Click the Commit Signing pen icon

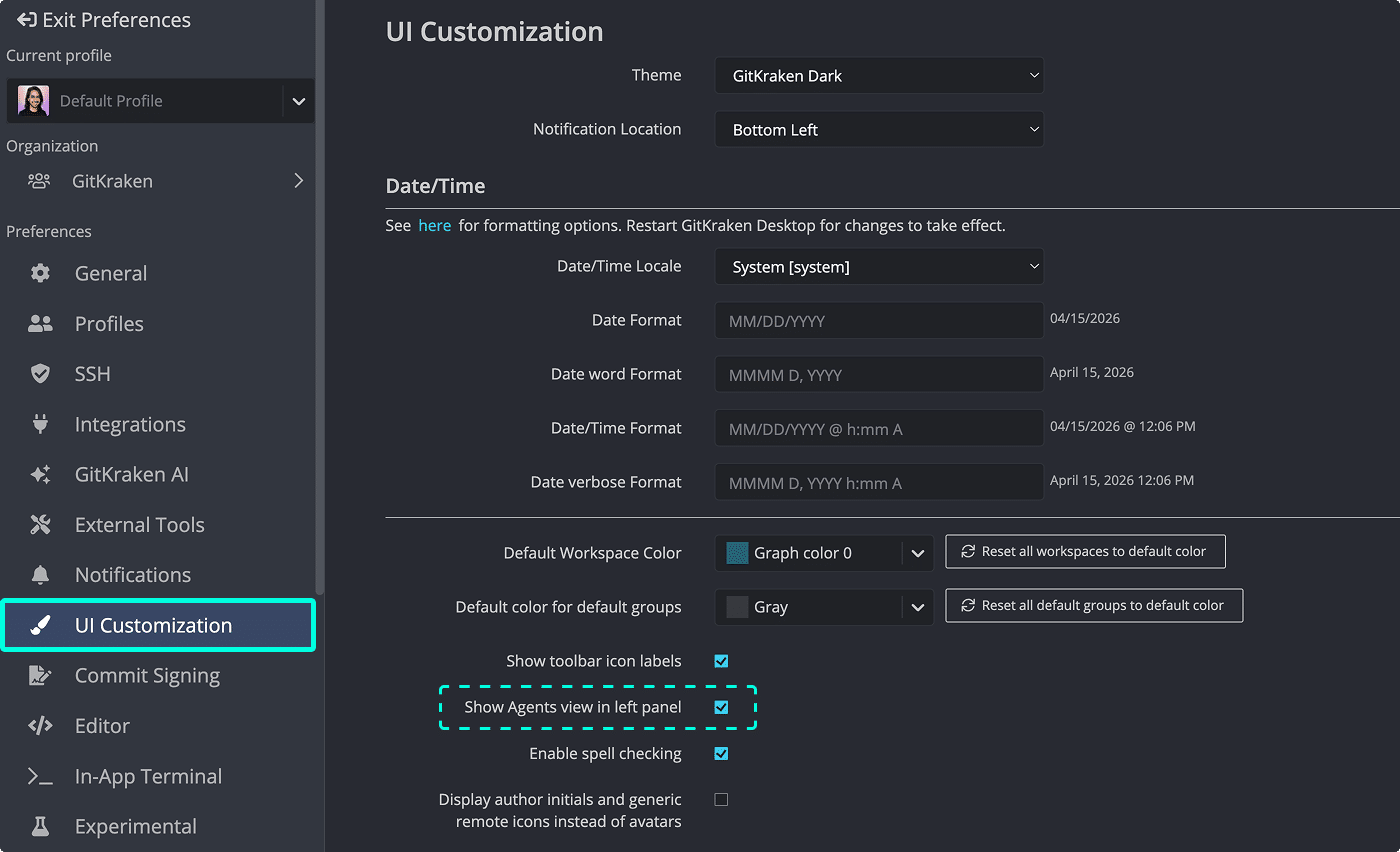pos(40,675)
